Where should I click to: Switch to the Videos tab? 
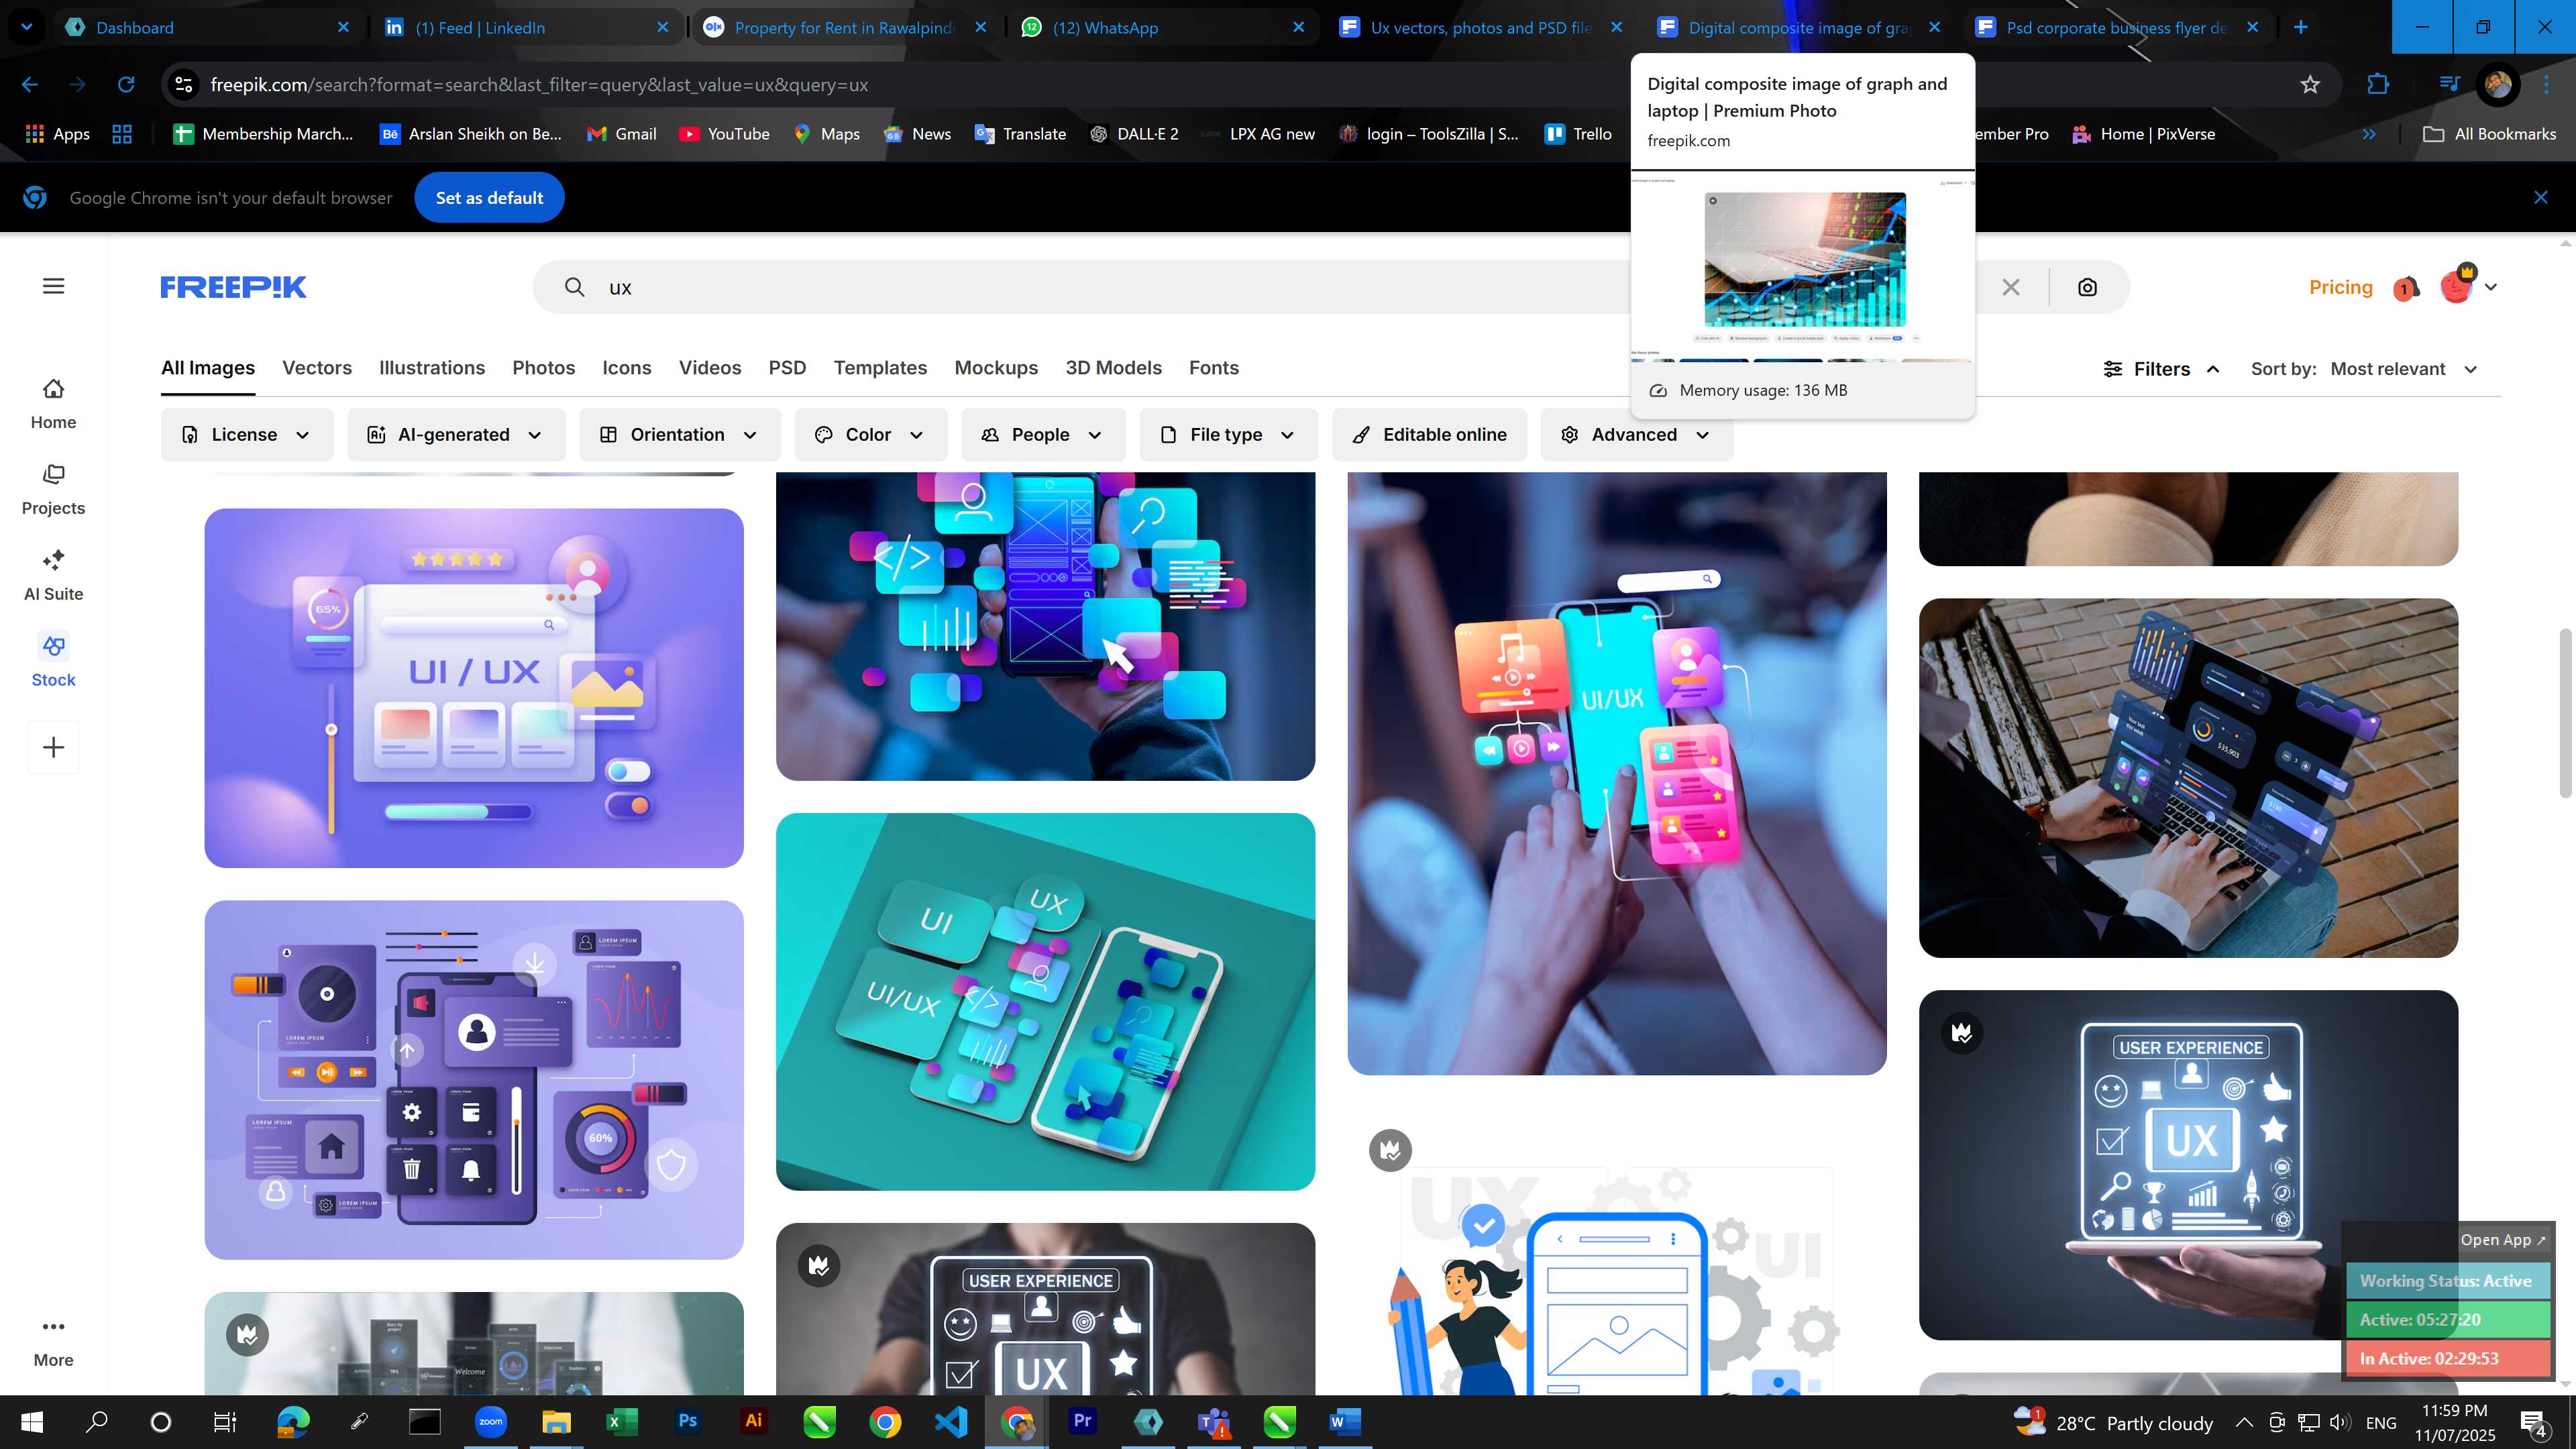click(710, 368)
